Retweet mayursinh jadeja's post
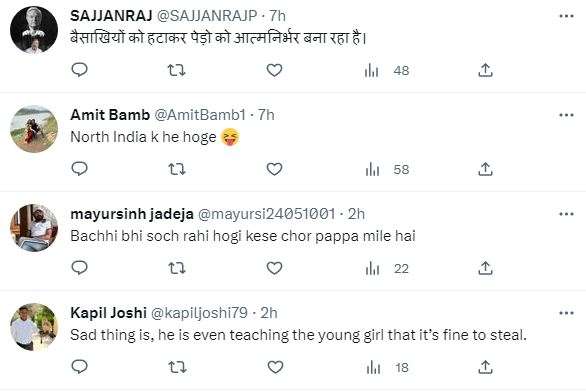 (x=176, y=268)
